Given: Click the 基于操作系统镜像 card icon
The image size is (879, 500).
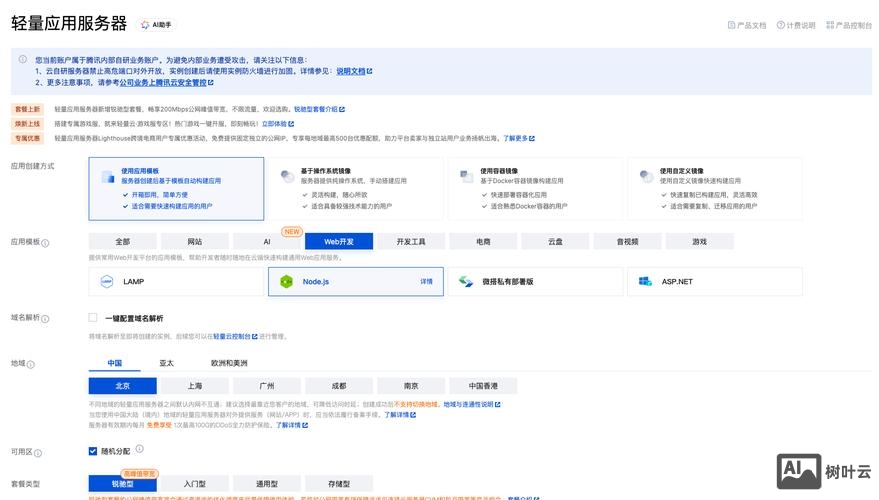Looking at the screenshot, I should [287, 177].
